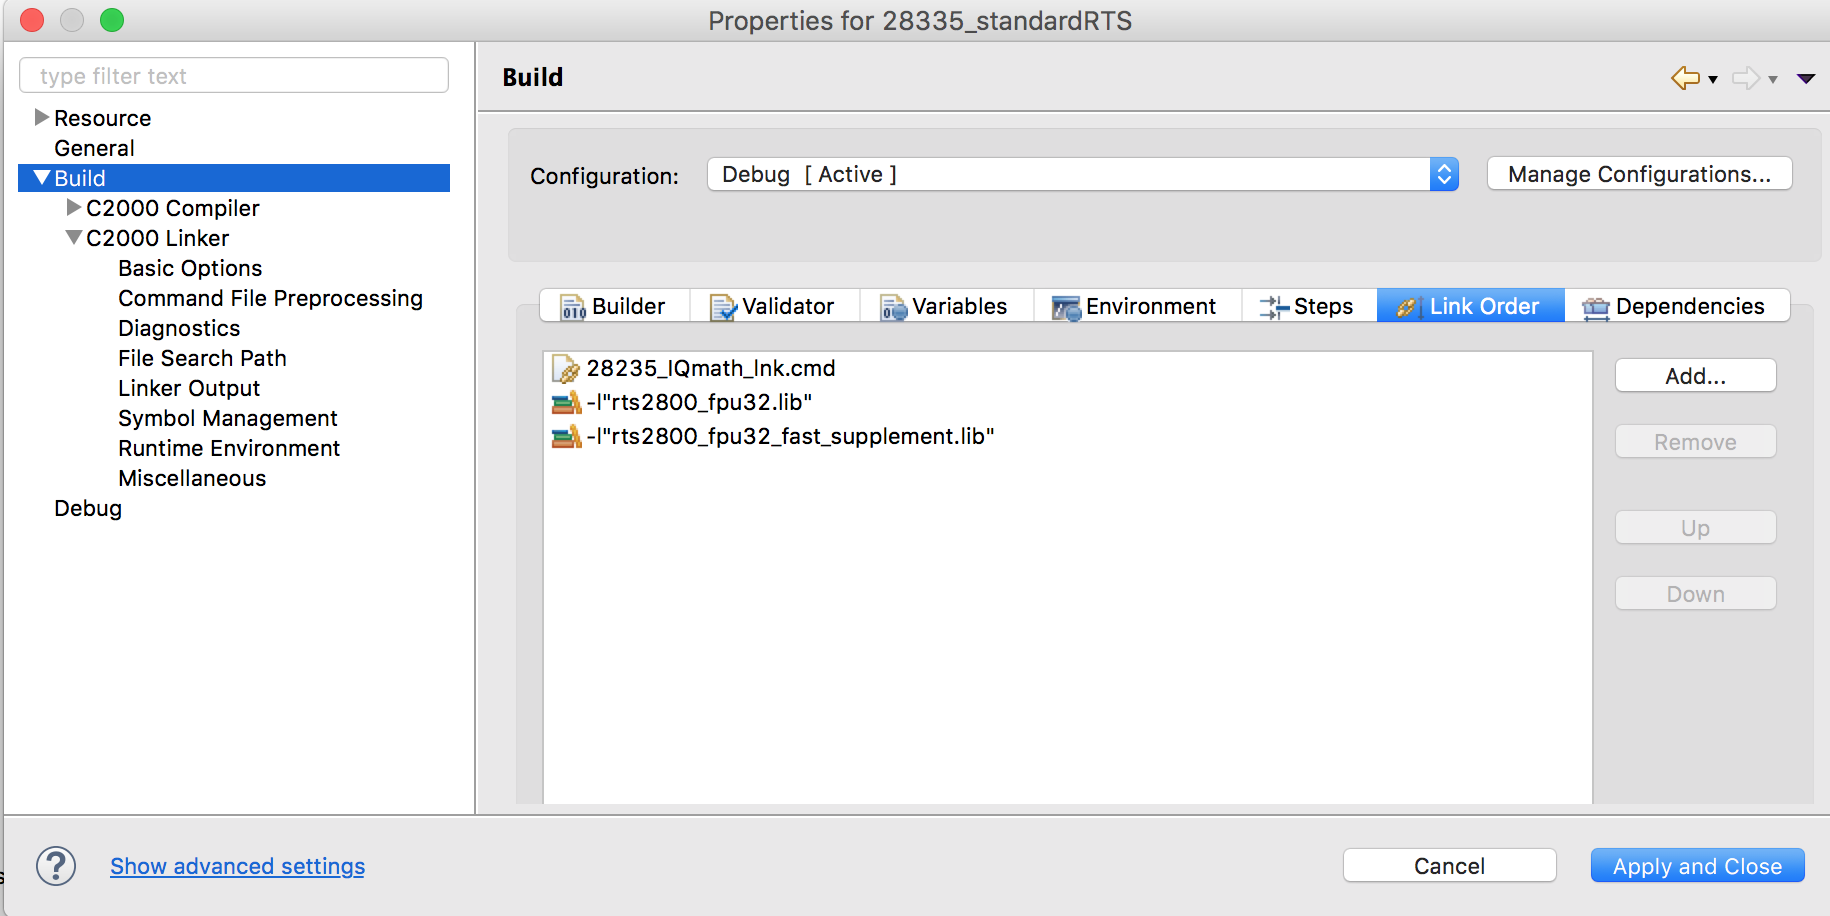Switch to the Steps tab
Image resolution: width=1830 pixels, height=916 pixels.
[1308, 306]
